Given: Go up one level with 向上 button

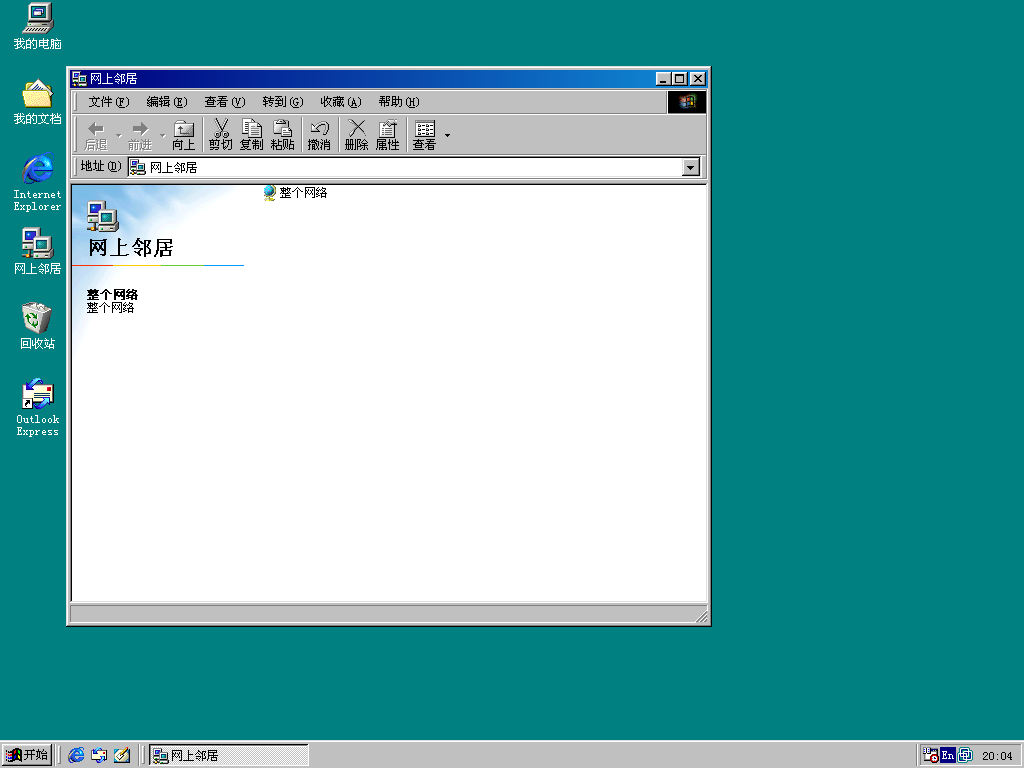Looking at the screenshot, I should tap(184, 135).
